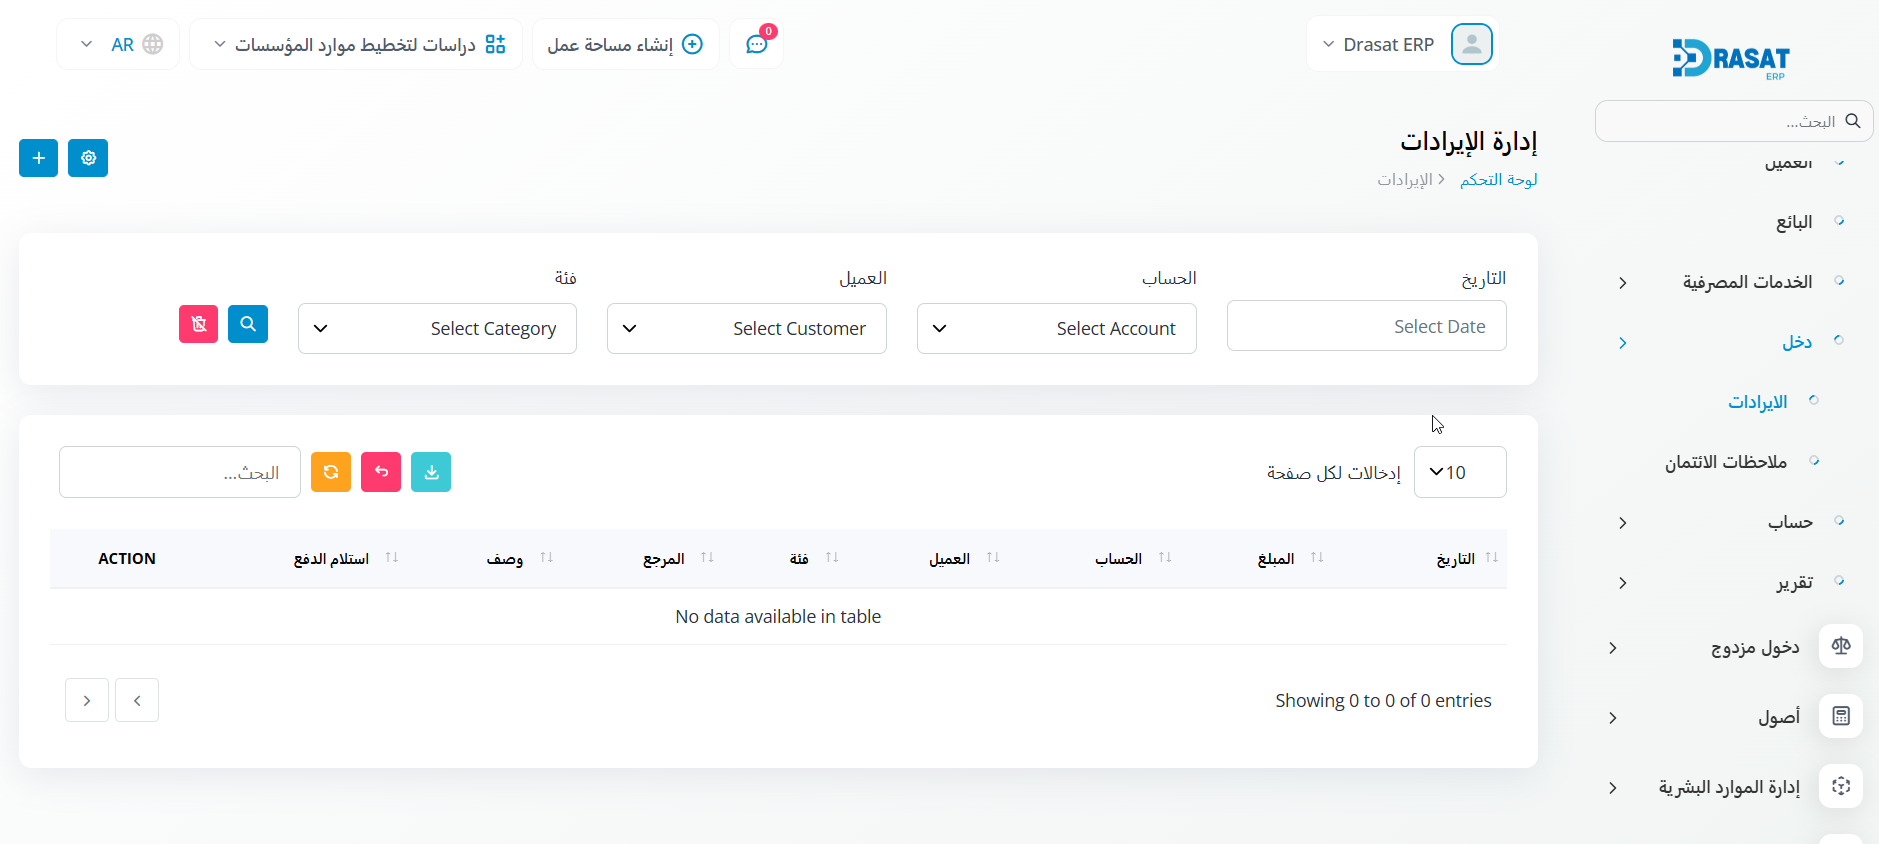Open the chat messages notification icon
The width and height of the screenshot is (1879, 844).
click(x=757, y=45)
